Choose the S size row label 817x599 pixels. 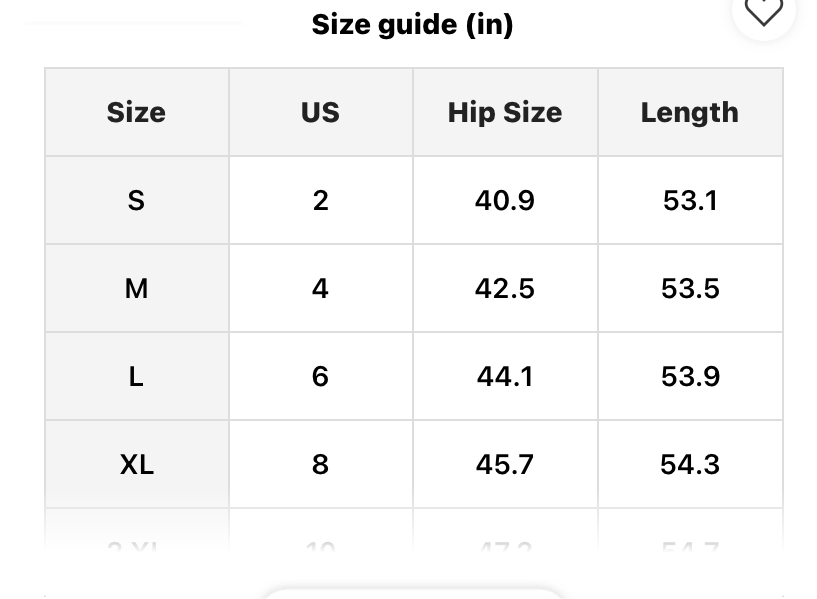pos(136,200)
